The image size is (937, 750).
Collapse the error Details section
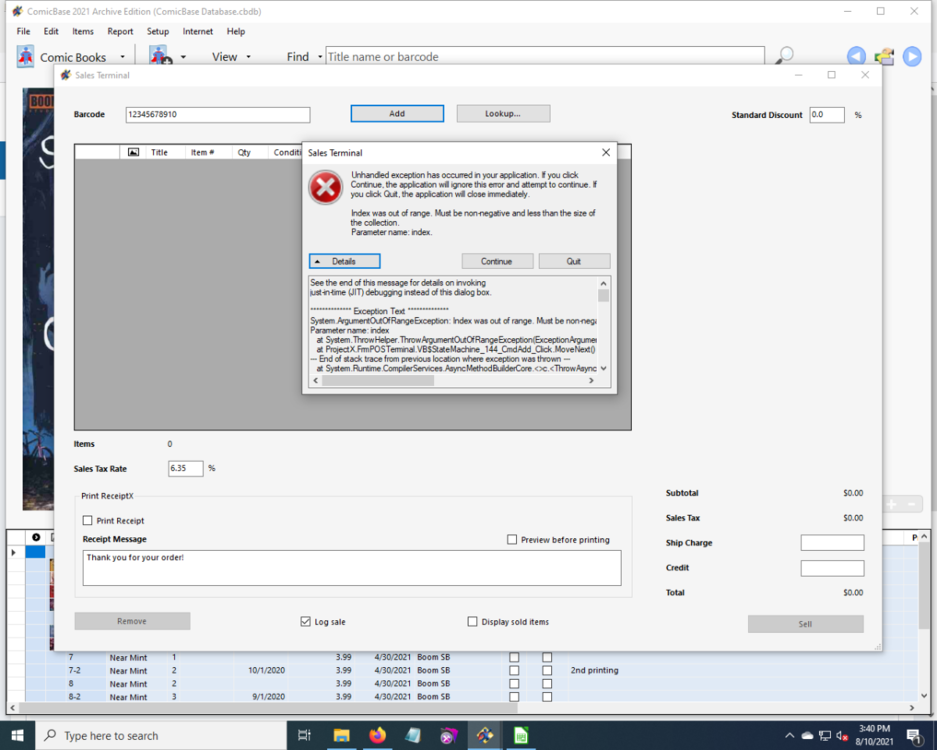coord(344,261)
